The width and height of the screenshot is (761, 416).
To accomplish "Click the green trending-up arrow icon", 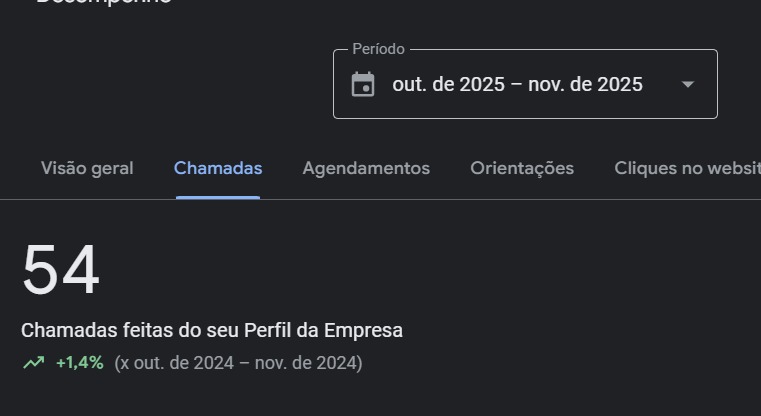I will click(x=34, y=362).
